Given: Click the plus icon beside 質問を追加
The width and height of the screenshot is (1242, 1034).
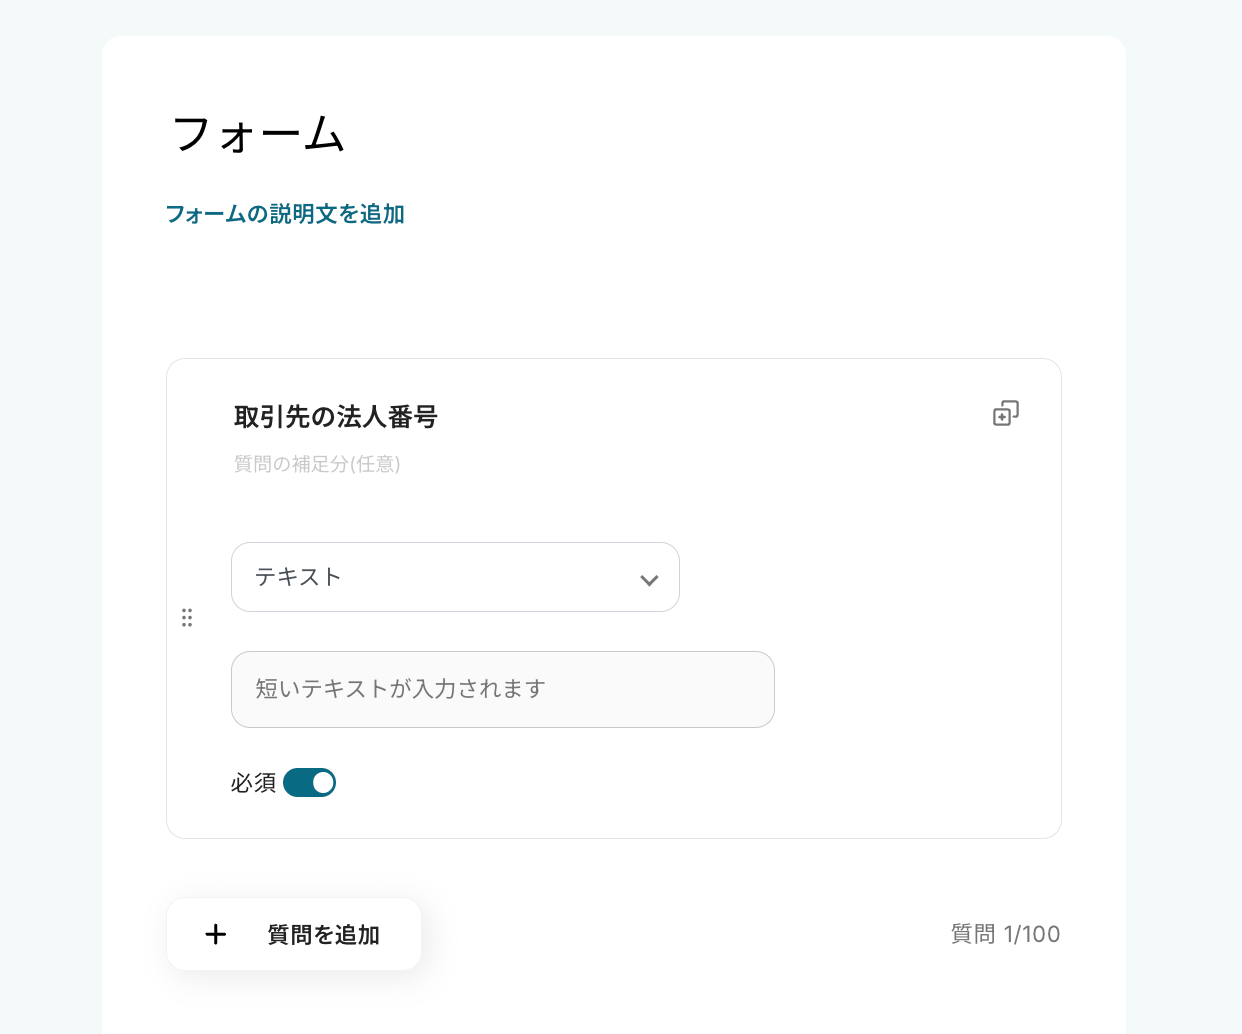Looking at the screenshot, I should click(x=216, y=934).
